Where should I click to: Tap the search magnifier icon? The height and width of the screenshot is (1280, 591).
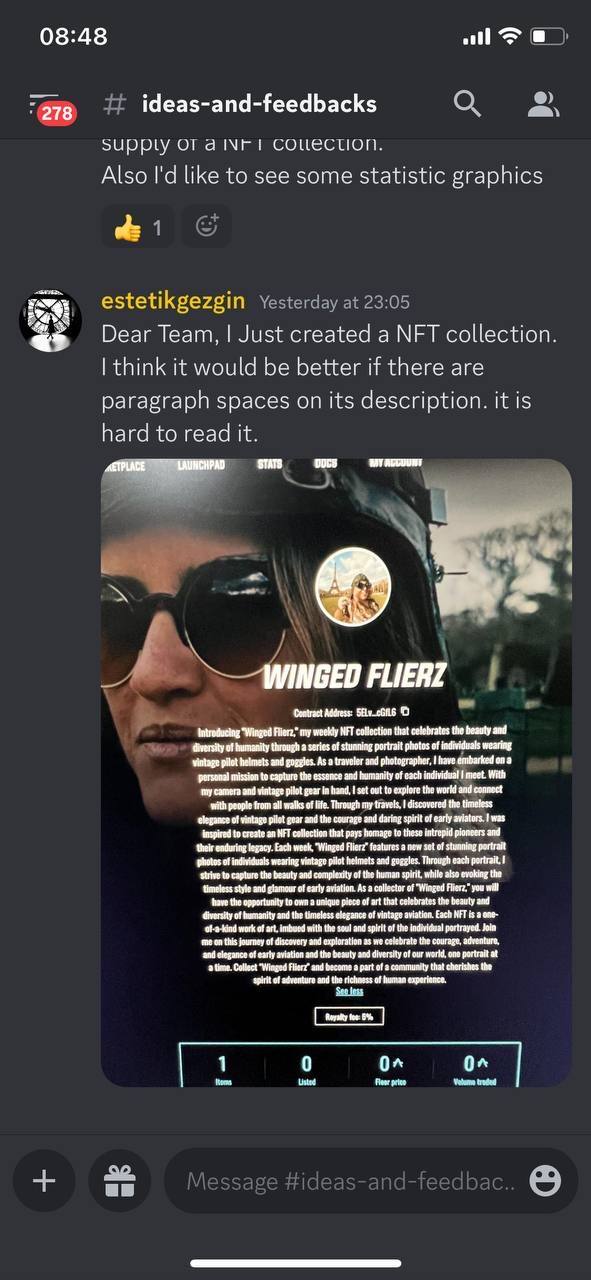(x=467, y=103)
